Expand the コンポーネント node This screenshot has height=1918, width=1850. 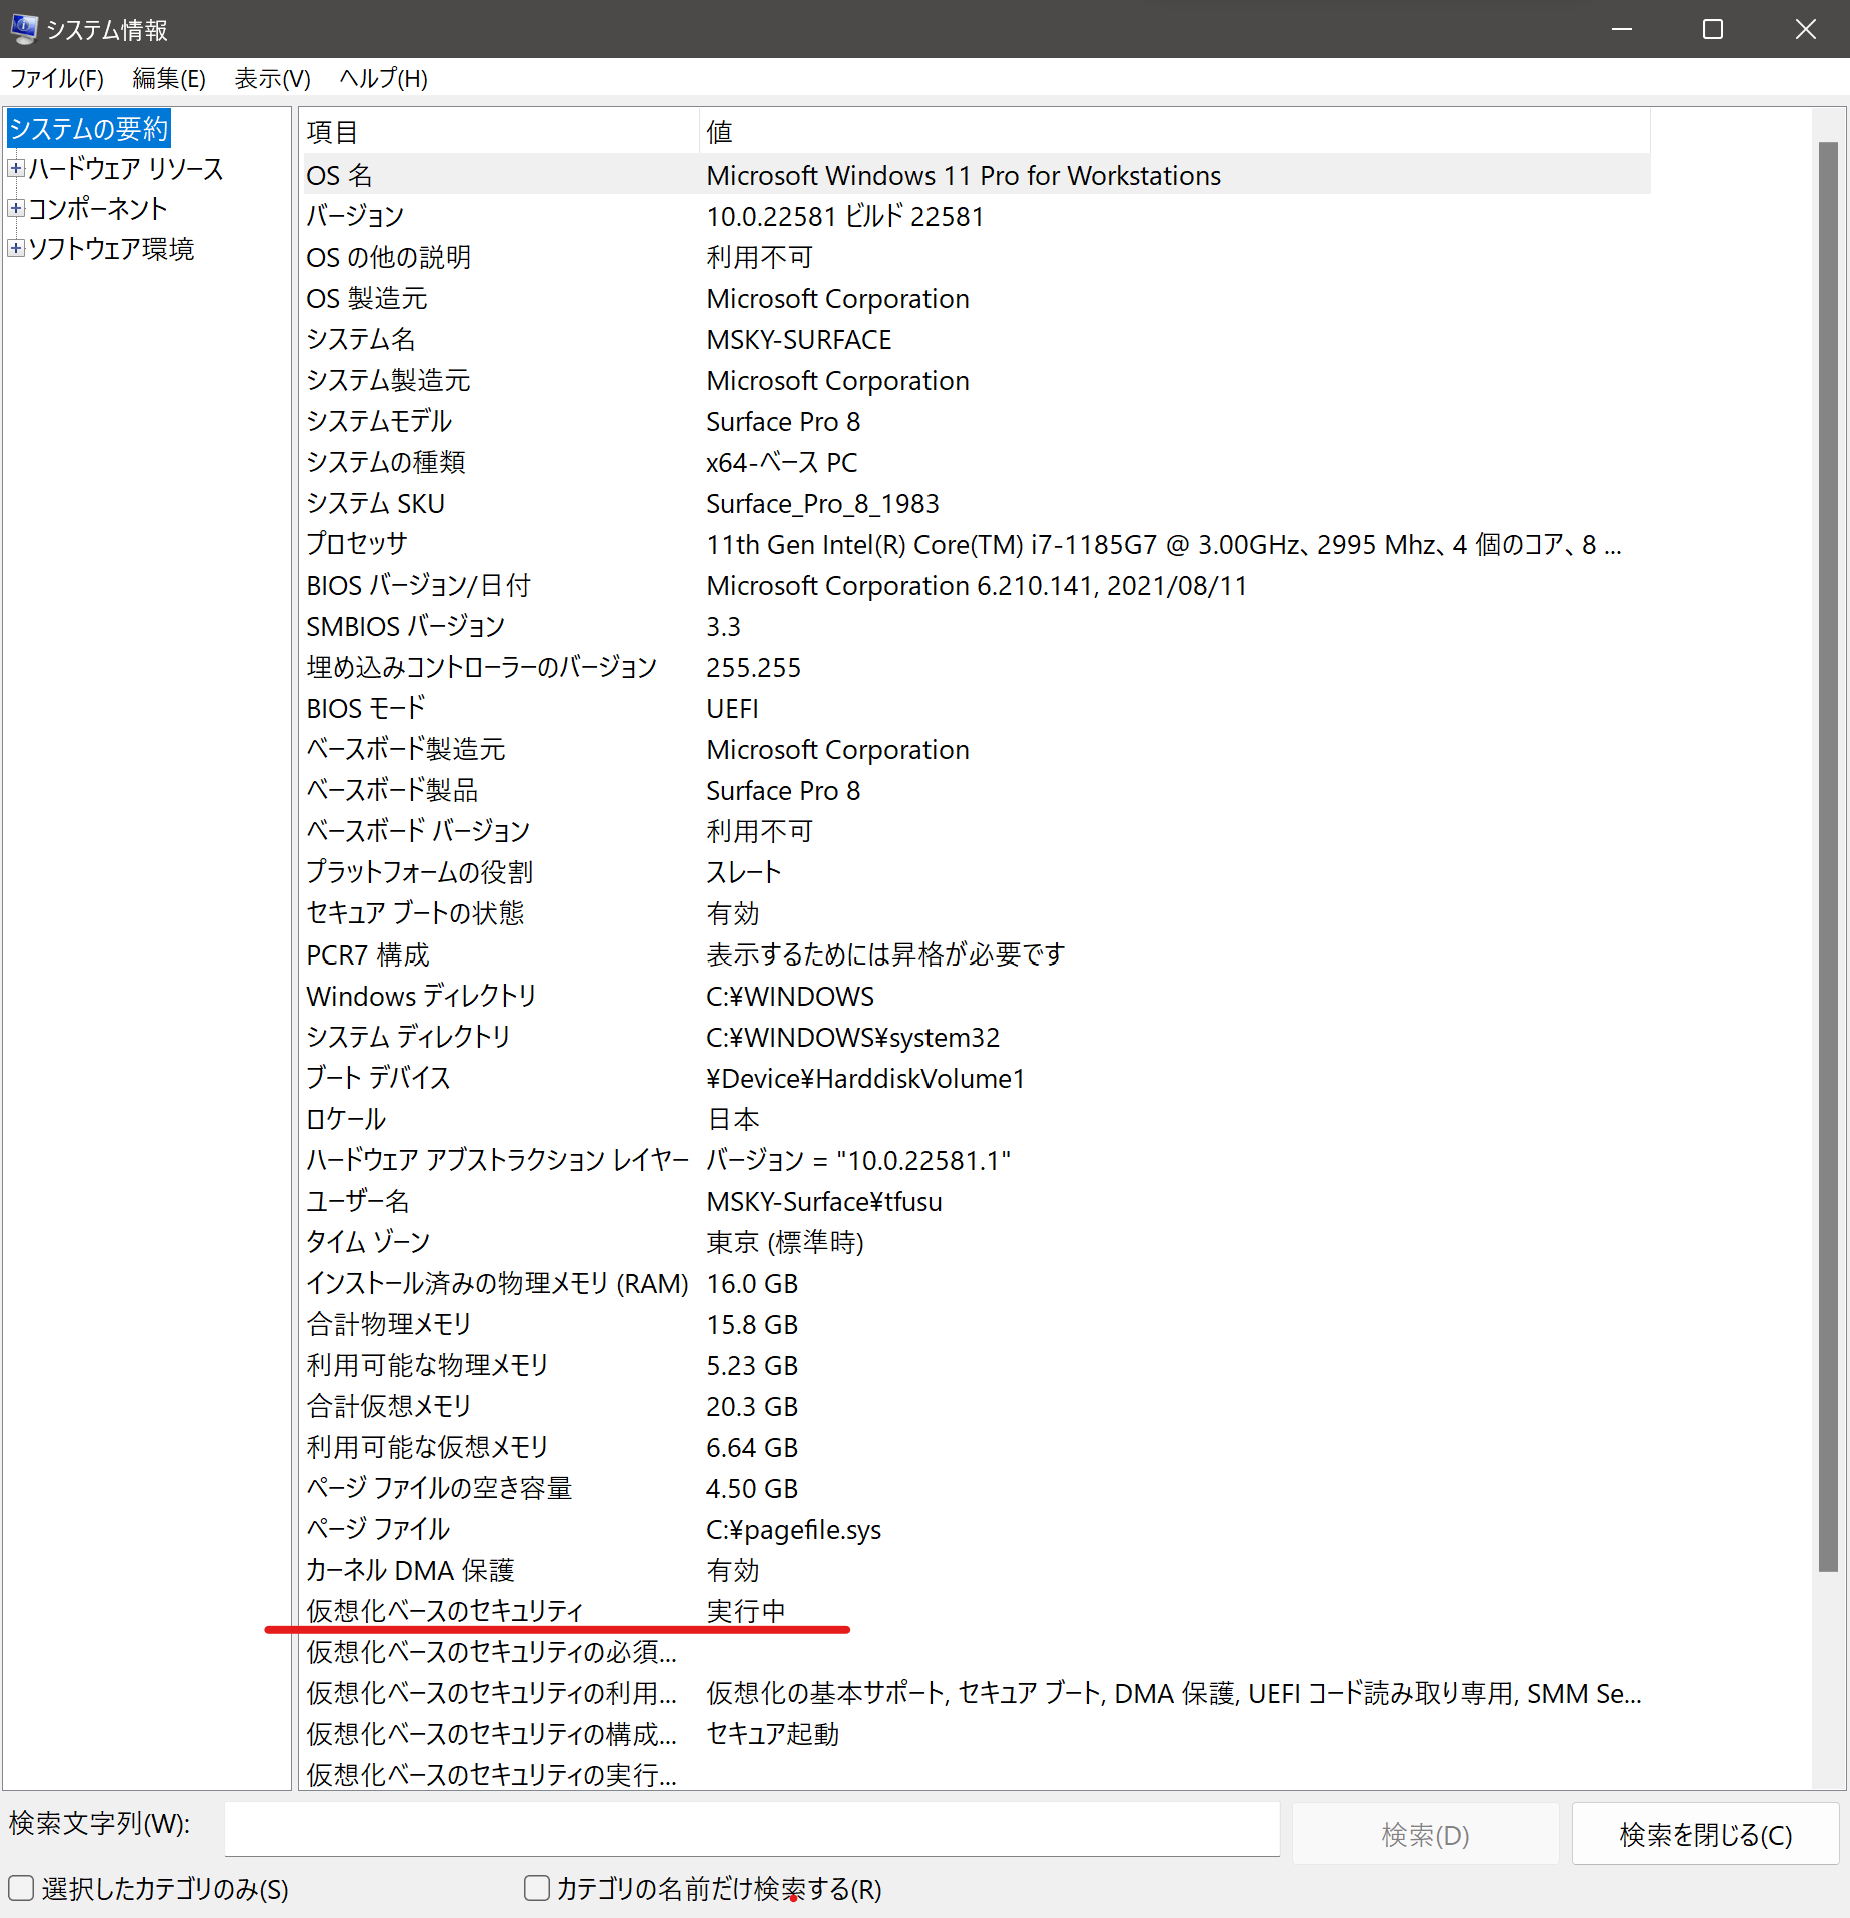click(16, 209)
